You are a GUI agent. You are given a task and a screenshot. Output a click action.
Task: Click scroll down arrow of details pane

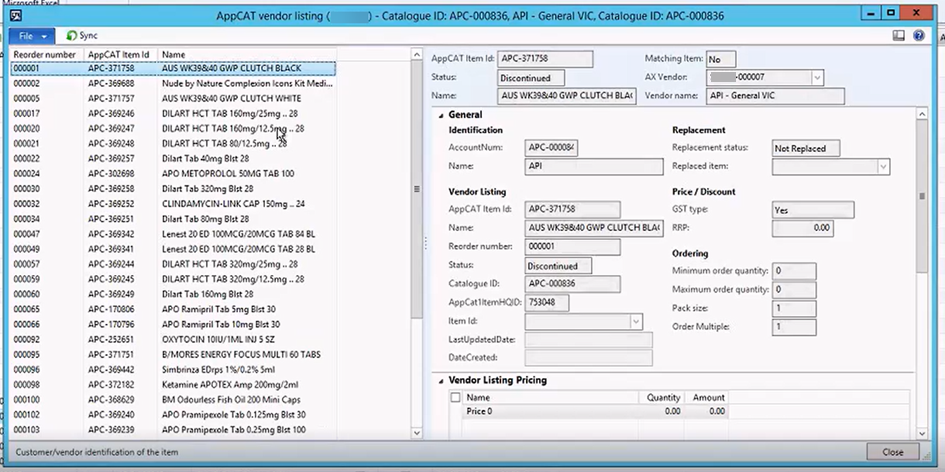921,433
